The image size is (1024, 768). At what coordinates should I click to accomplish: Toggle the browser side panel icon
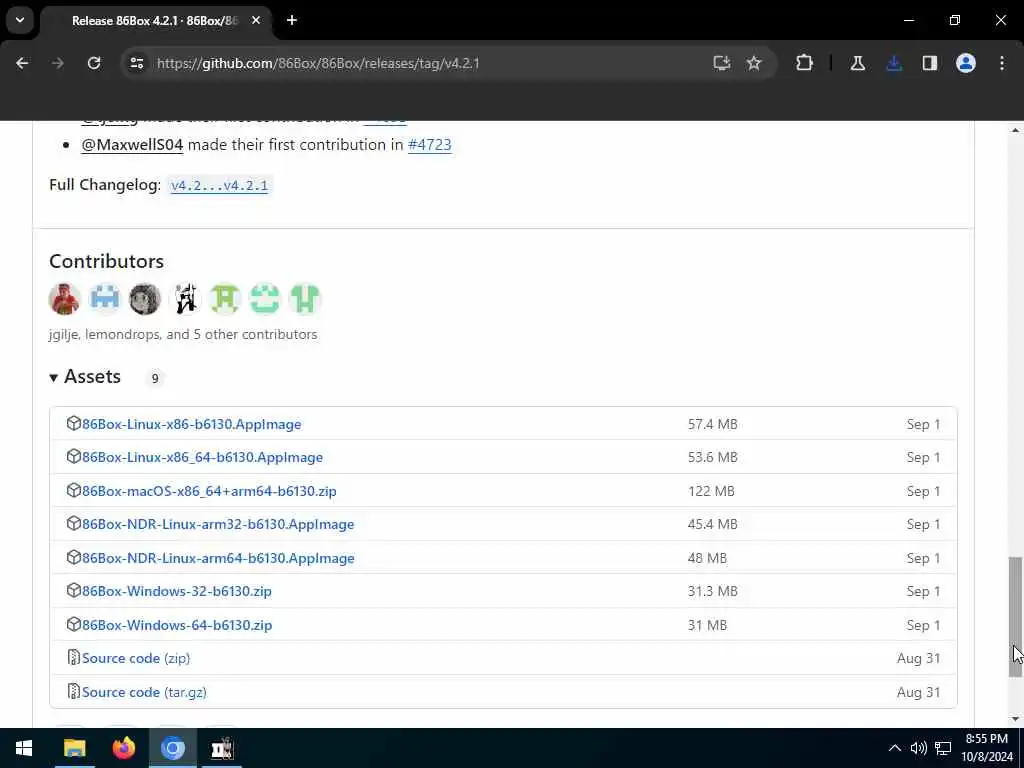[x=930, y=63]
